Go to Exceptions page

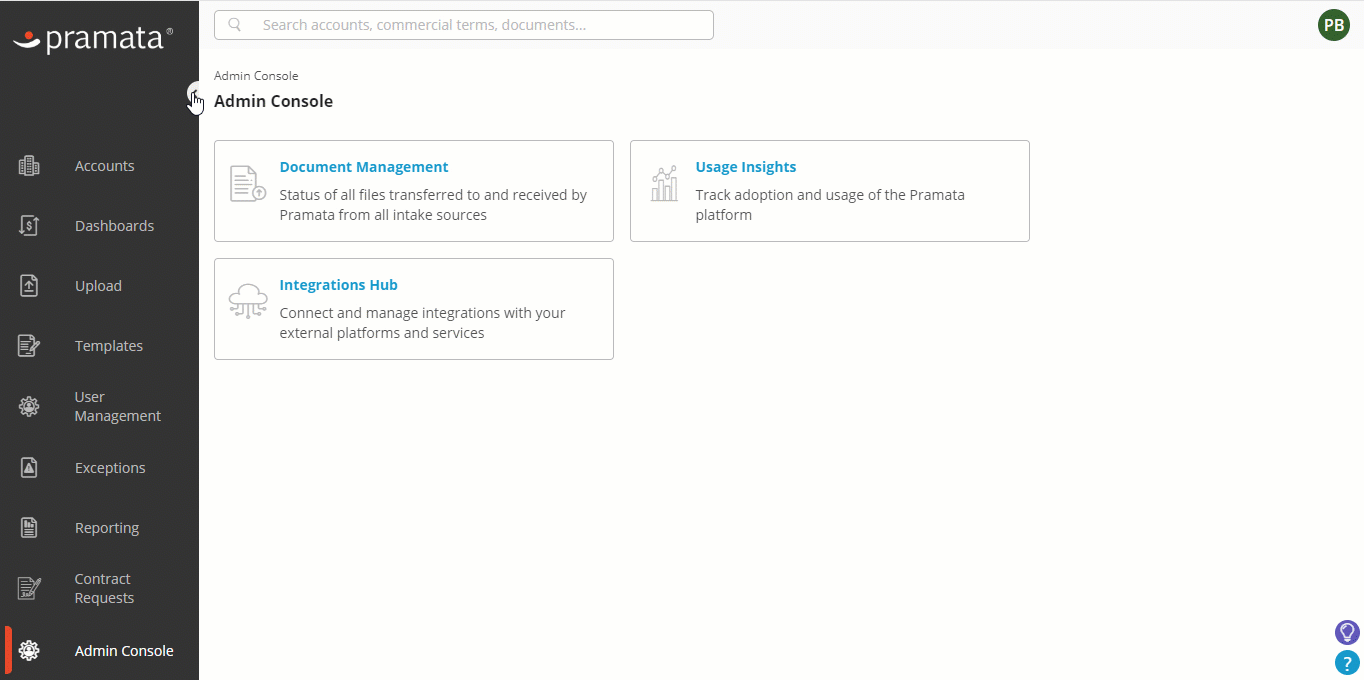(110, 468)
